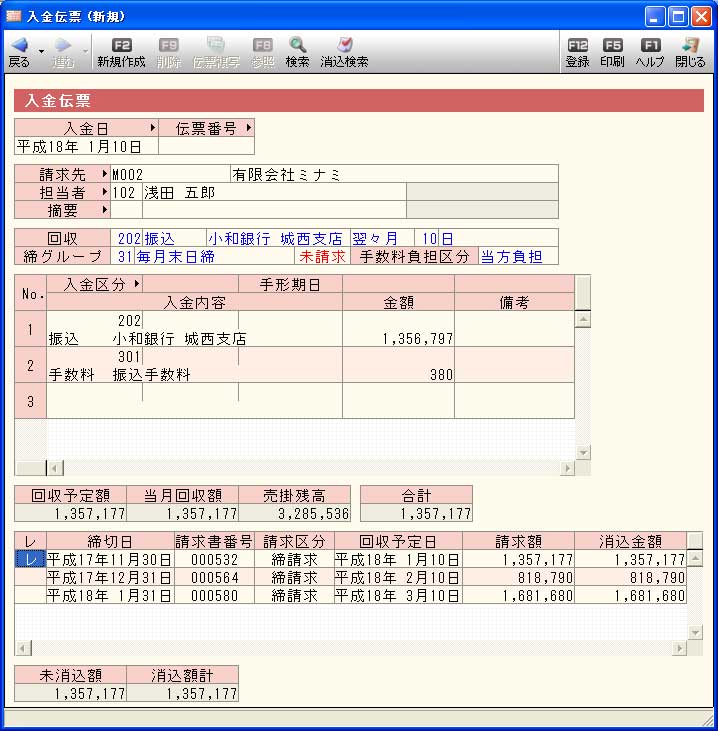Click the 消込金額 column header
718x731 pixels.
click(x=630, y=541)
